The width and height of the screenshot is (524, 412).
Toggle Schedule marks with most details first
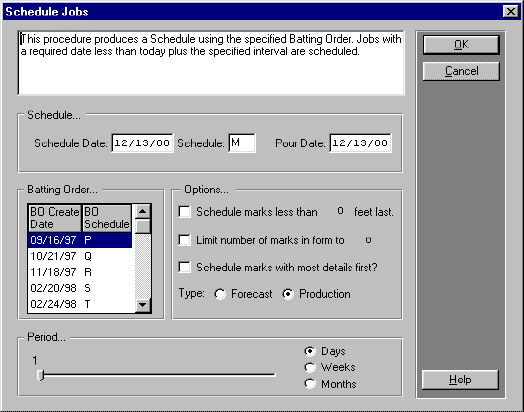click(x=184, y=267)
